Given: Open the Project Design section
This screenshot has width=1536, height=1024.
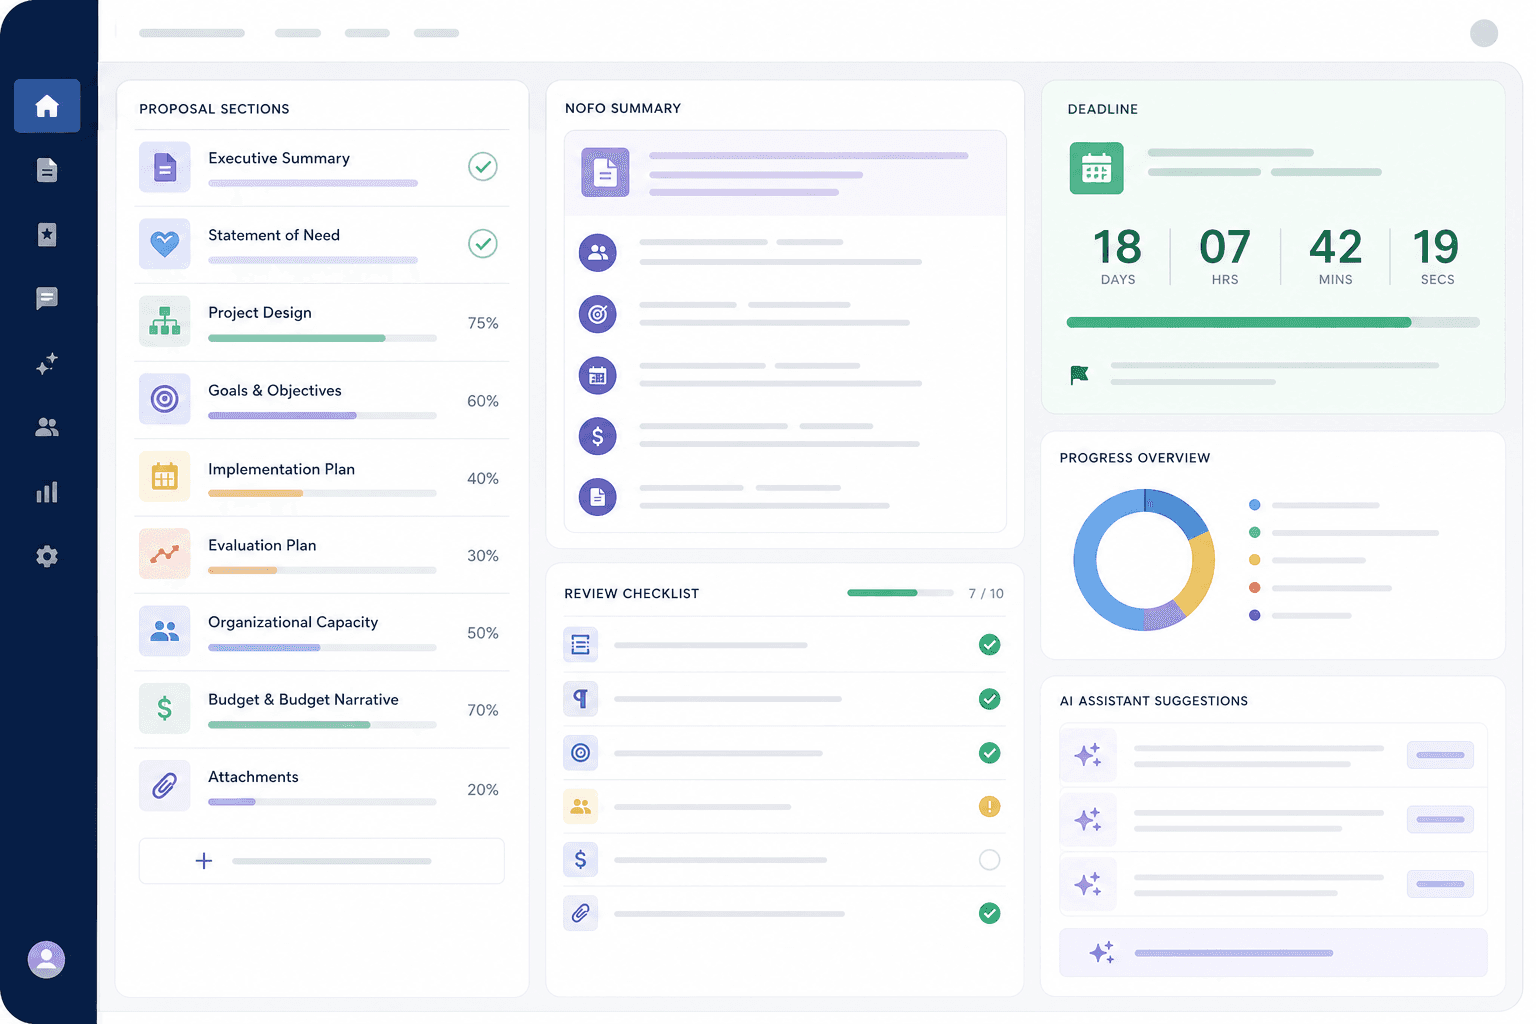Looking at the screenshot, I should coord(322,323).
